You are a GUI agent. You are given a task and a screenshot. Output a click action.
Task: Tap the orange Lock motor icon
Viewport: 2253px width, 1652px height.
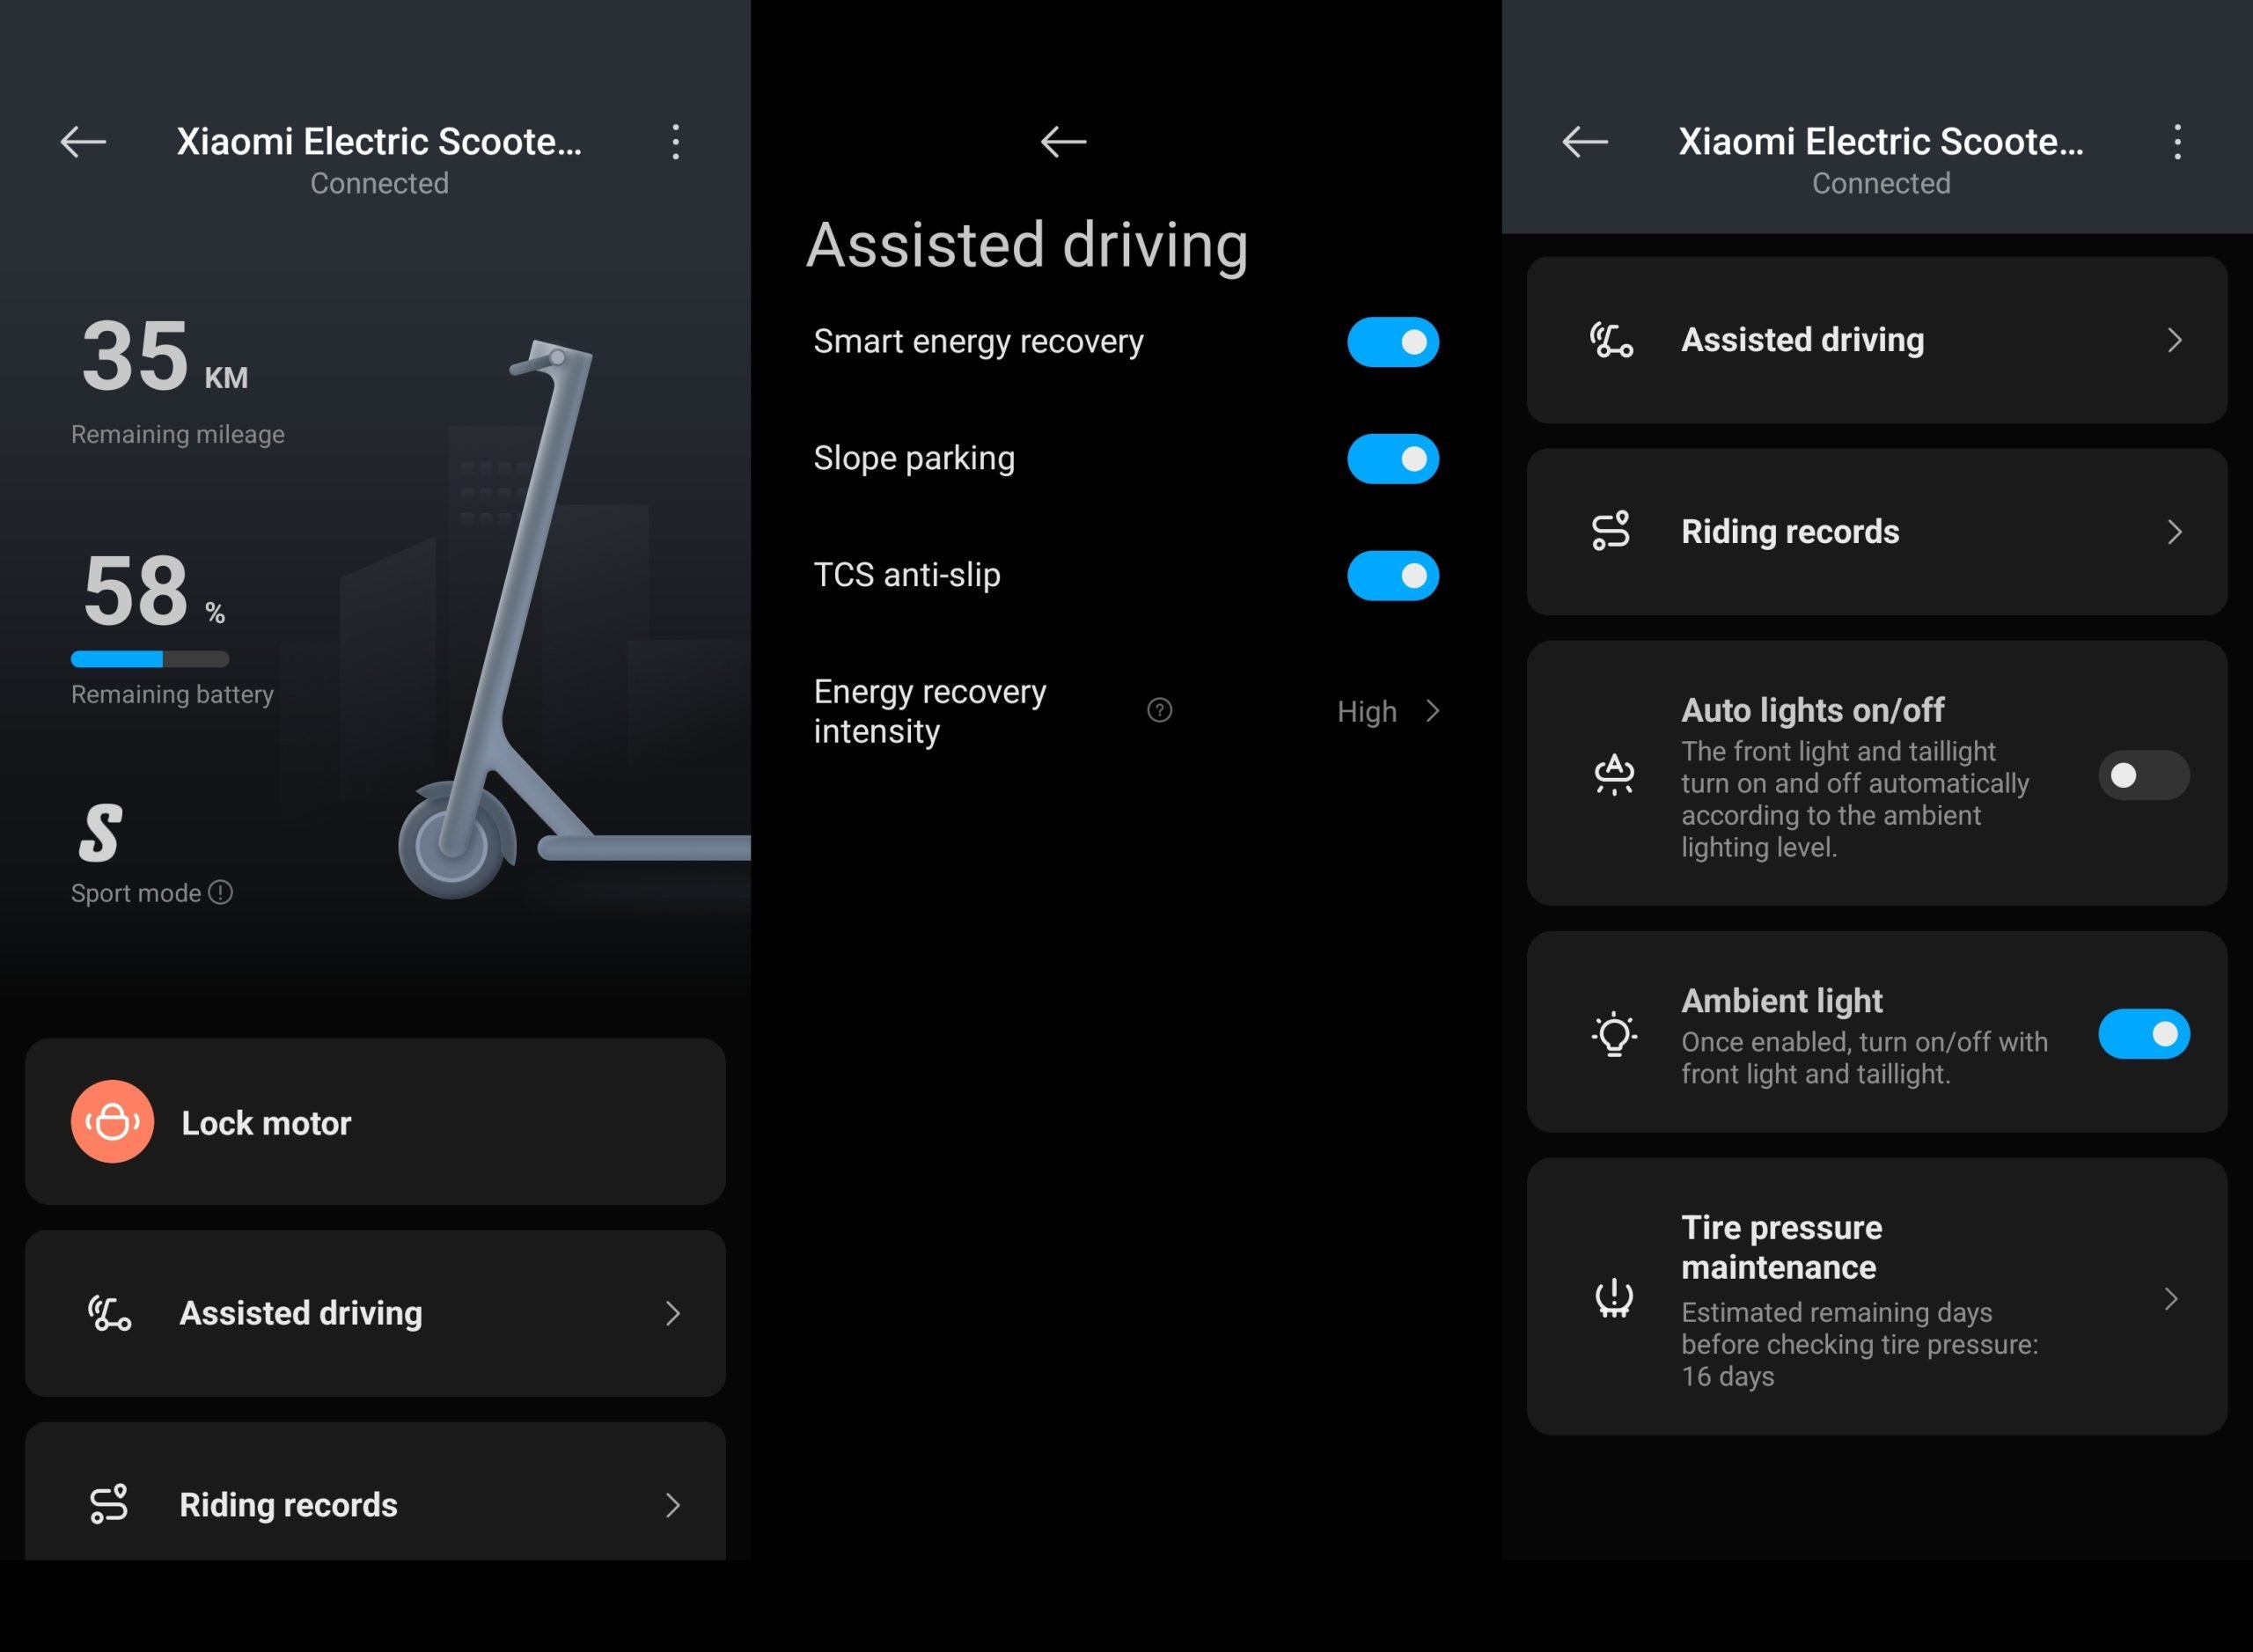[x=112, y=1121]
